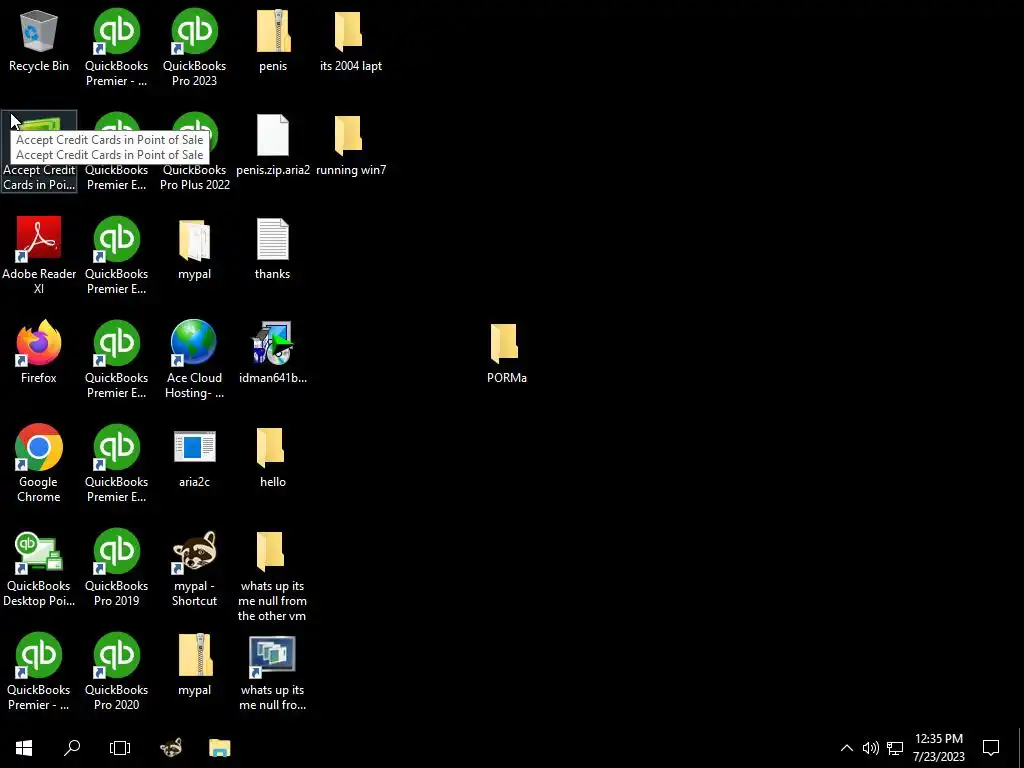Open the Windows Start menu
Screen dimensions: 1024x768
[x=24, y=748]
